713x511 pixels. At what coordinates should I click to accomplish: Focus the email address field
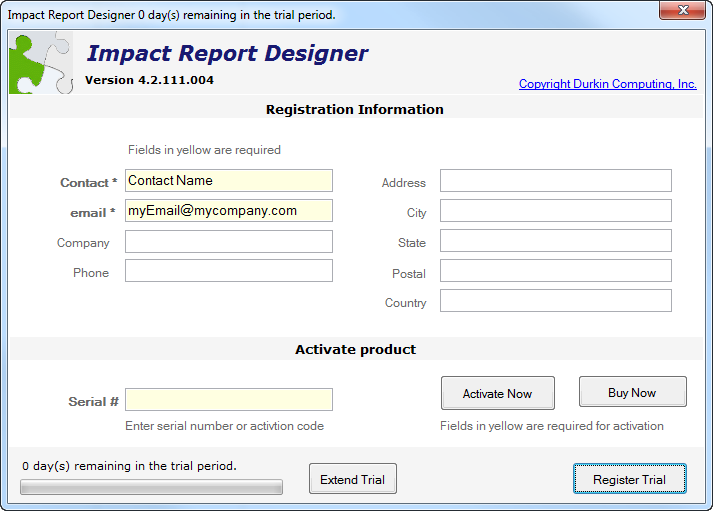click(x=229, y=210)
